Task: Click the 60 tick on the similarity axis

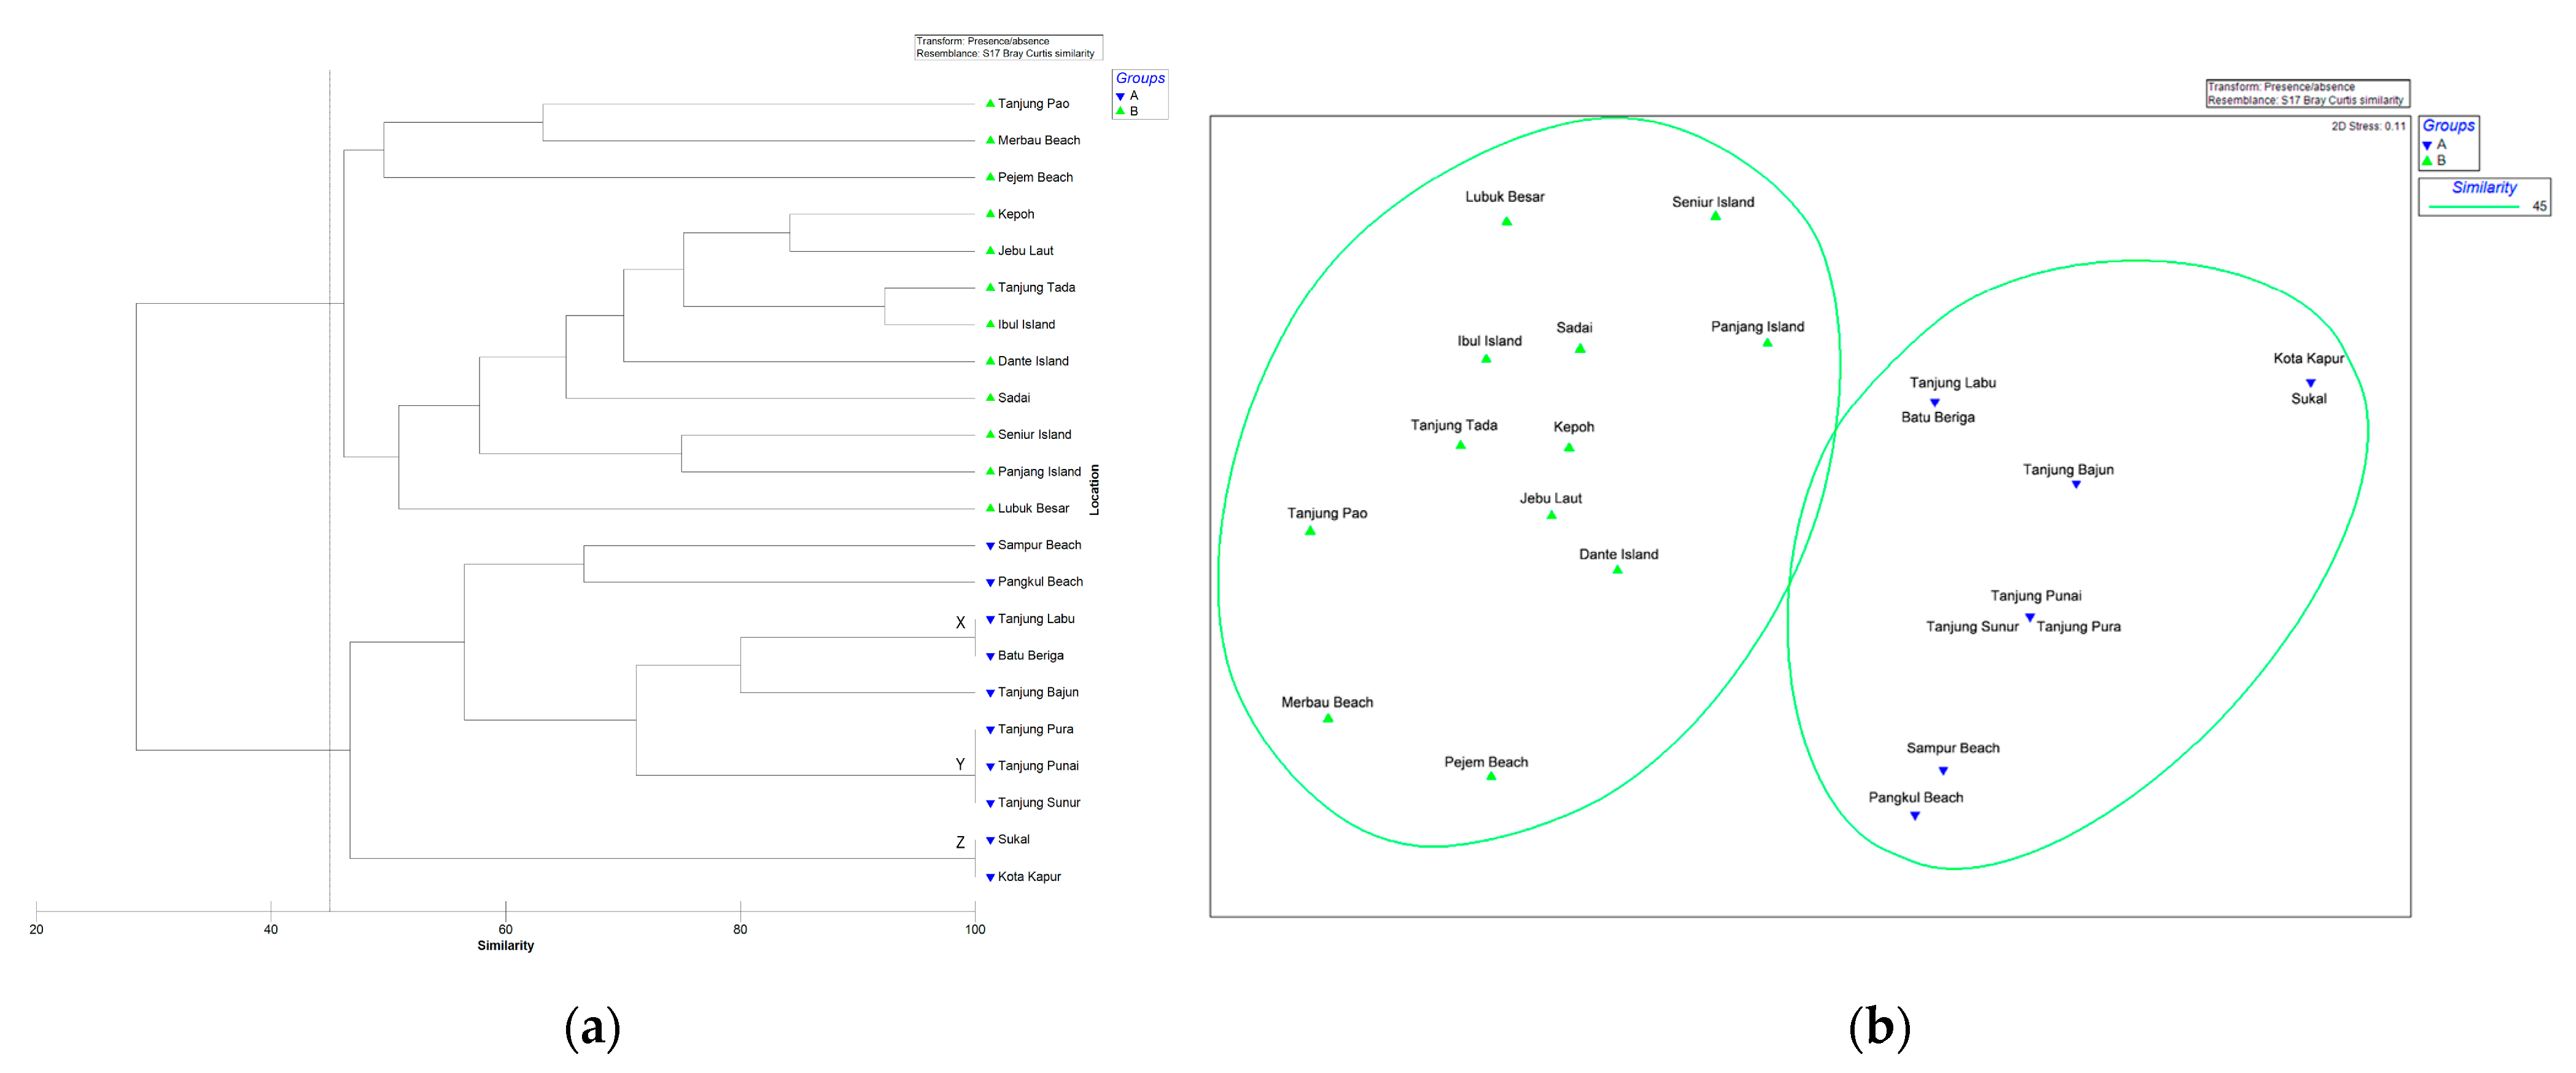Action: pos(505,929)
